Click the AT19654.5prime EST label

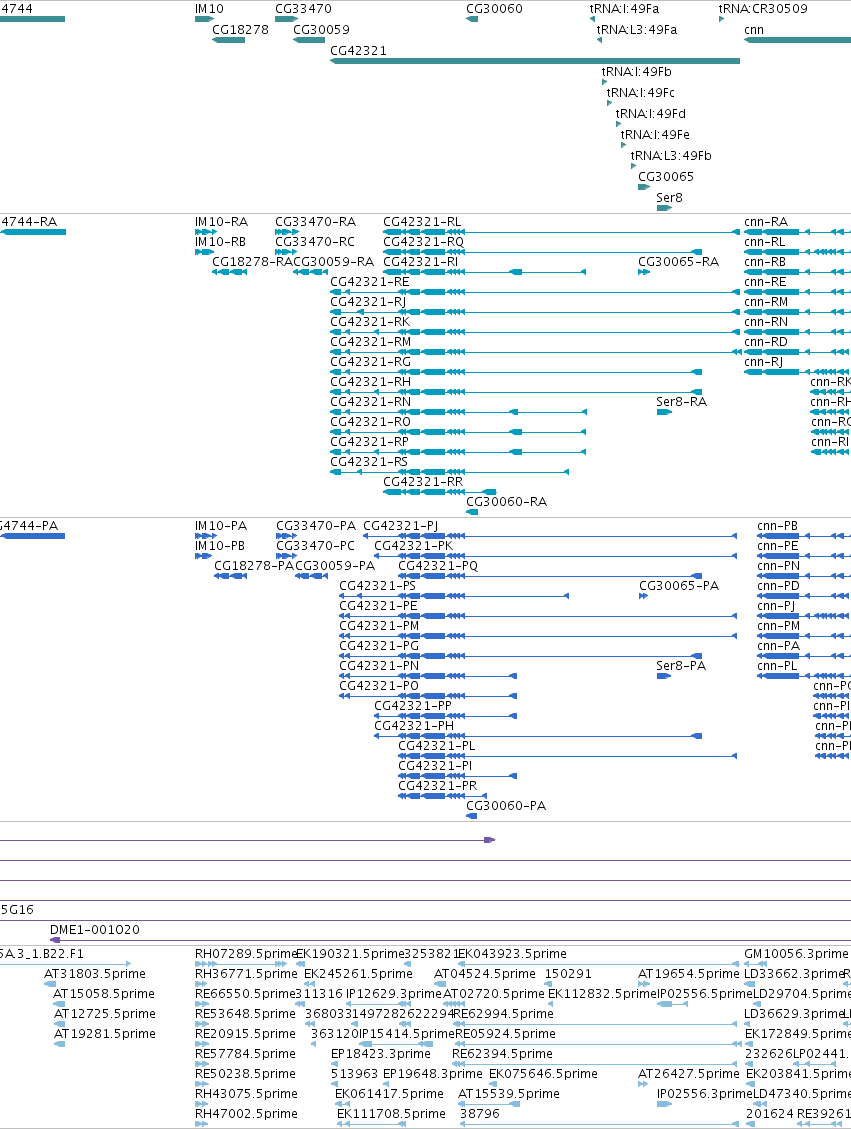689,974
